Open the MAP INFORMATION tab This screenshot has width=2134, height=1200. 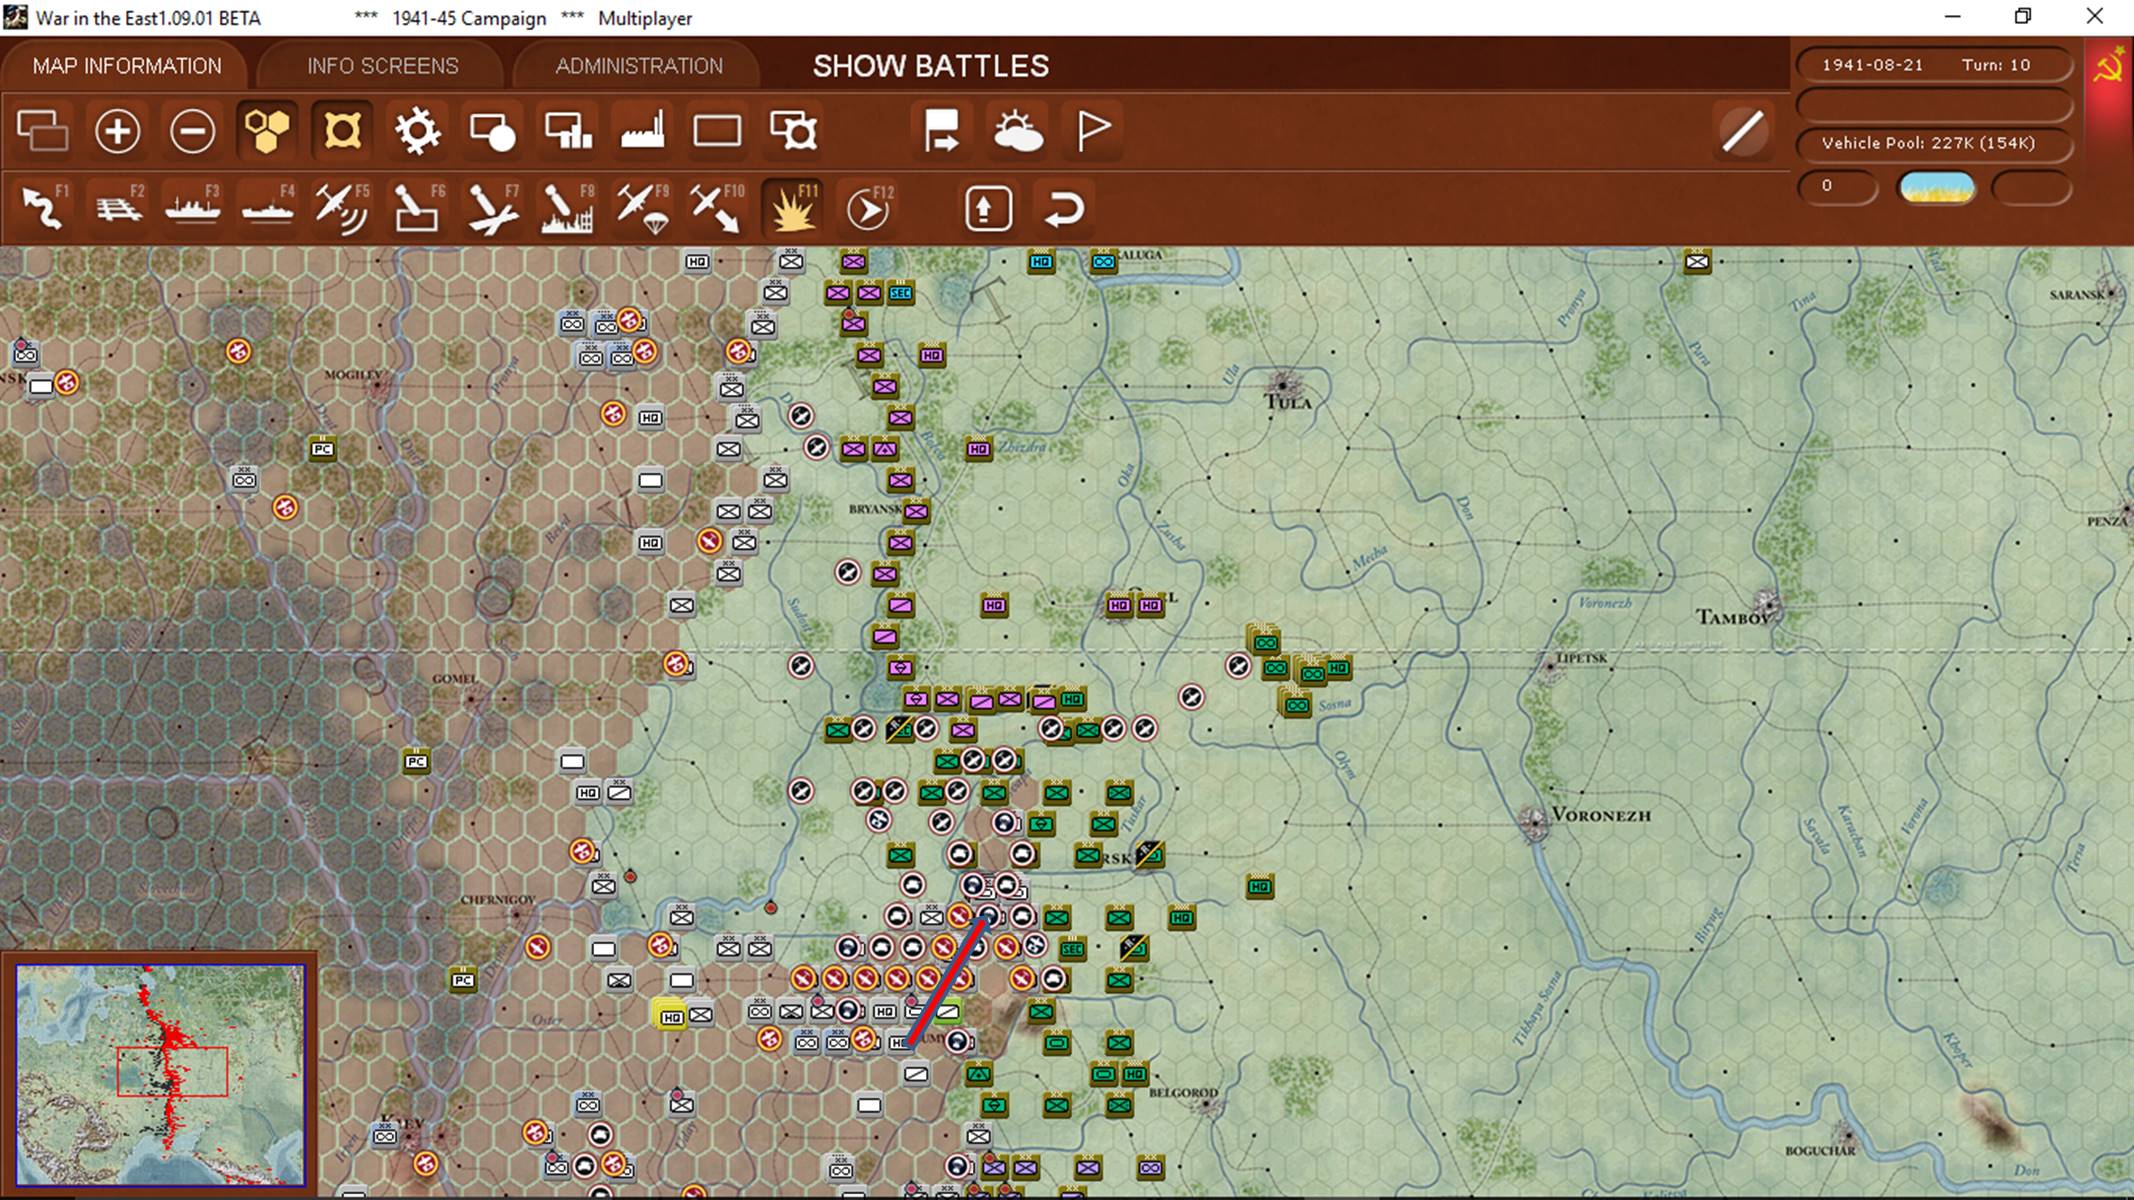(x=127, y=66)
